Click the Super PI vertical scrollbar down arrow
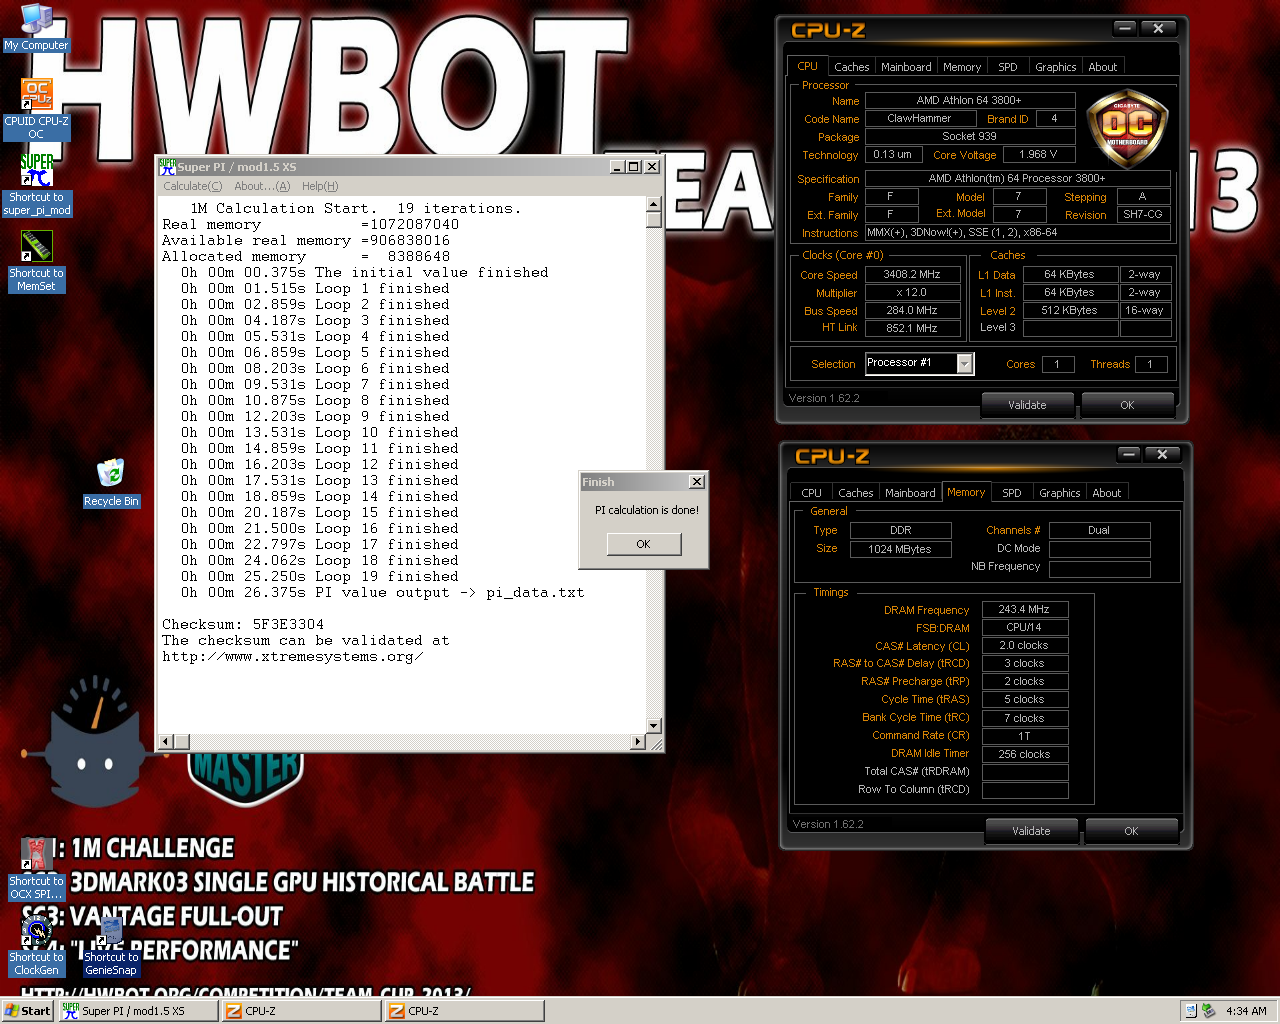 coord(654,726)
